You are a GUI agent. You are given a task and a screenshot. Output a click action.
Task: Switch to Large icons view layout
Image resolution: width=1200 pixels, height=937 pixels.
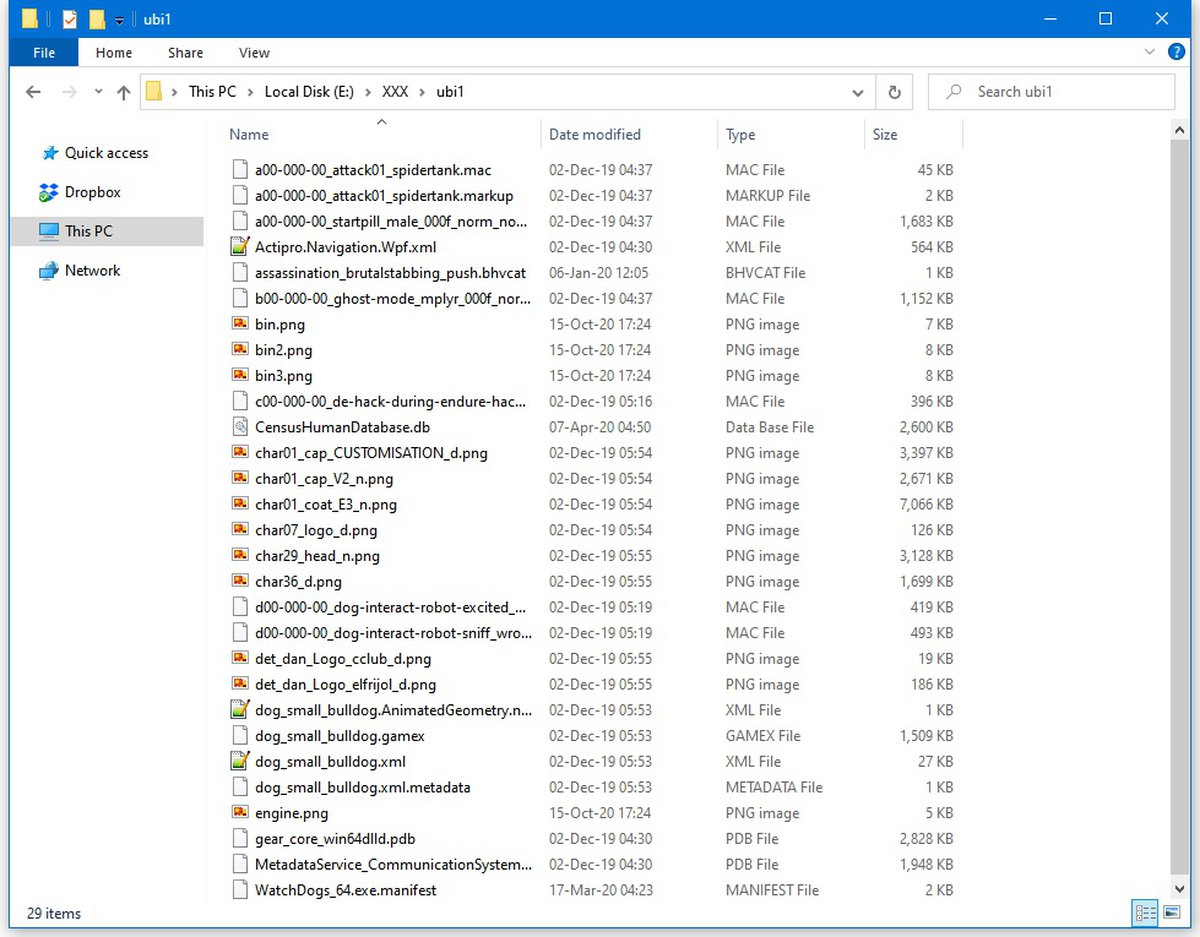click(1172, 912)
